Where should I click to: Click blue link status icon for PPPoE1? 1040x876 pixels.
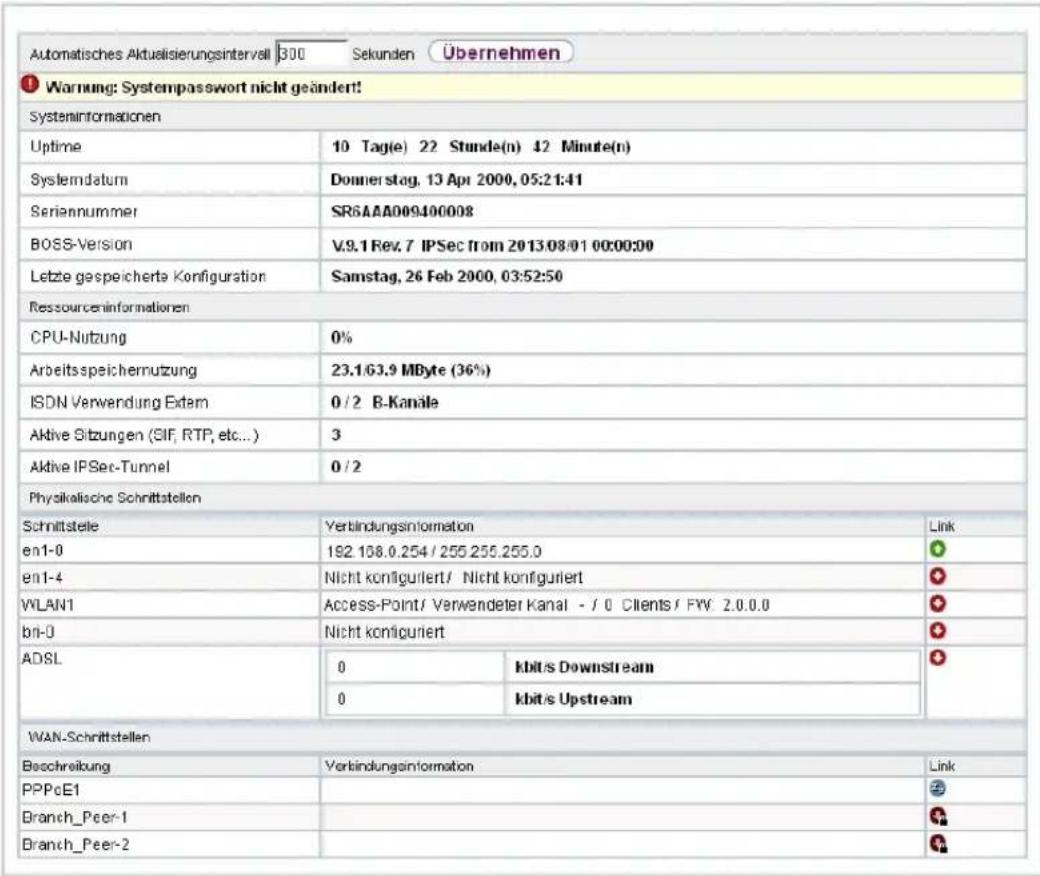938,788
